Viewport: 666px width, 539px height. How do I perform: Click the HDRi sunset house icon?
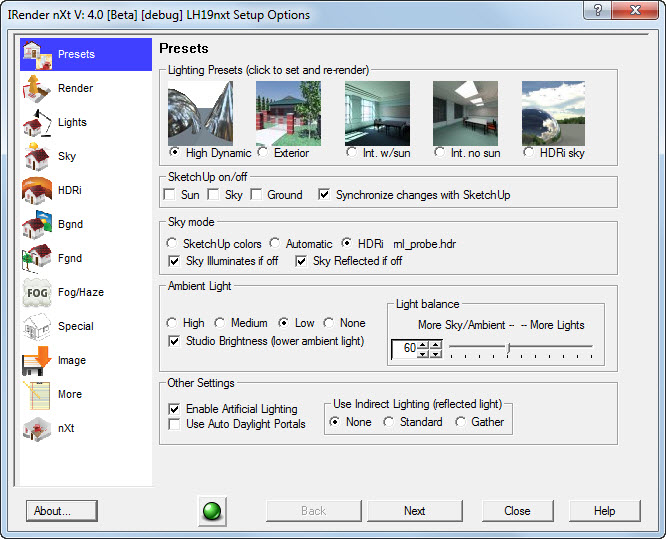click(x=37, y=191)
